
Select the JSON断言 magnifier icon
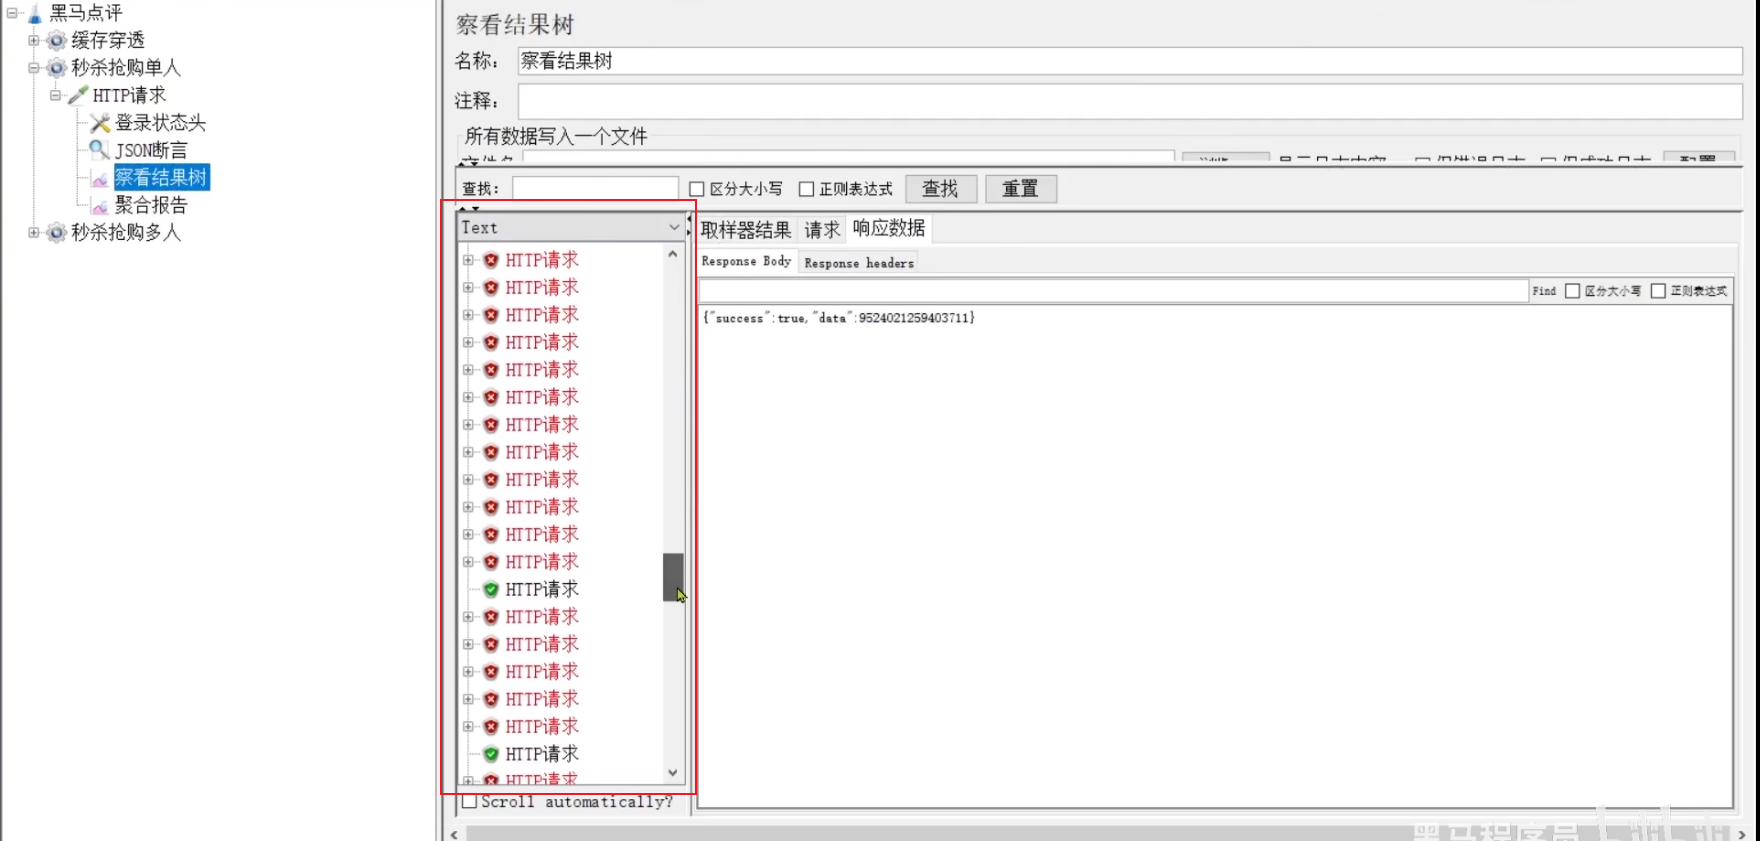[x=100, y=150]
